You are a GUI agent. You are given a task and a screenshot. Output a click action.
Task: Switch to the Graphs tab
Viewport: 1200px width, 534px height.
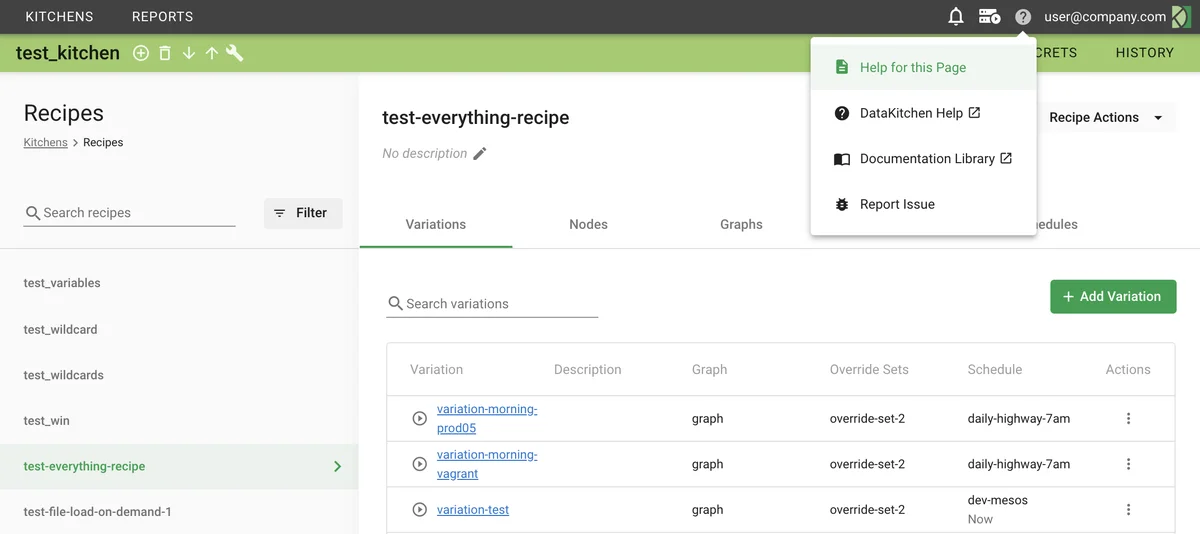click(x=741, y=225)
